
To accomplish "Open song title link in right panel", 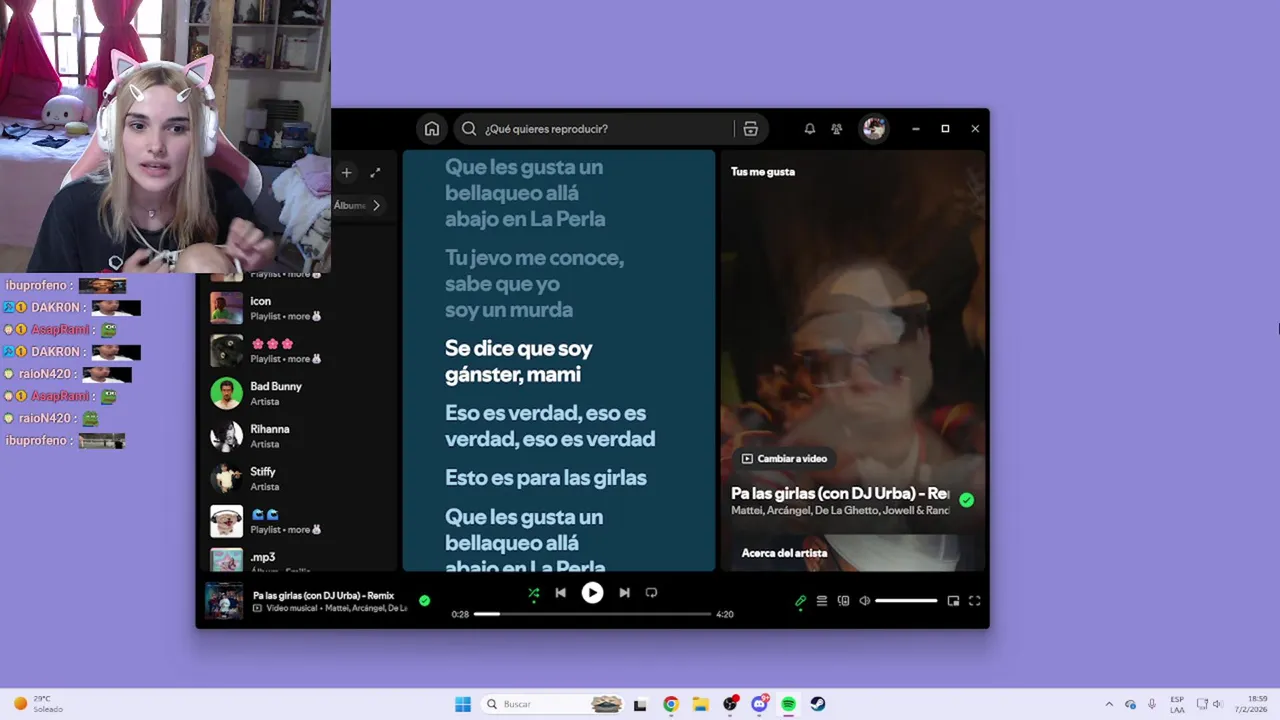I will (x=840, y=493).
